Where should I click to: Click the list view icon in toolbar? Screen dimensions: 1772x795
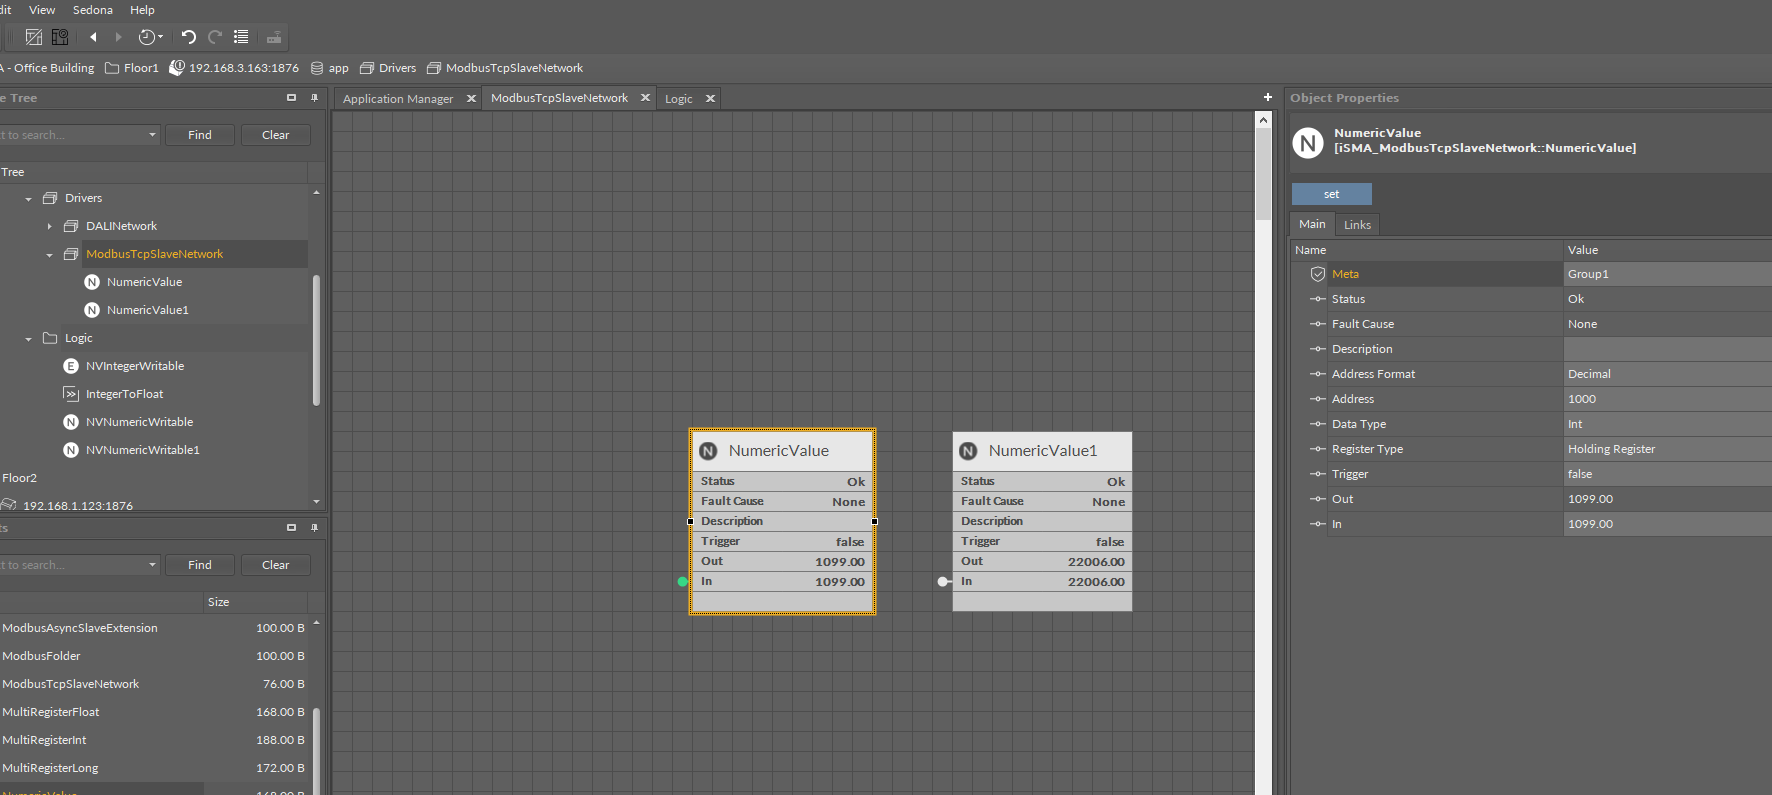[x=241, y=37]
